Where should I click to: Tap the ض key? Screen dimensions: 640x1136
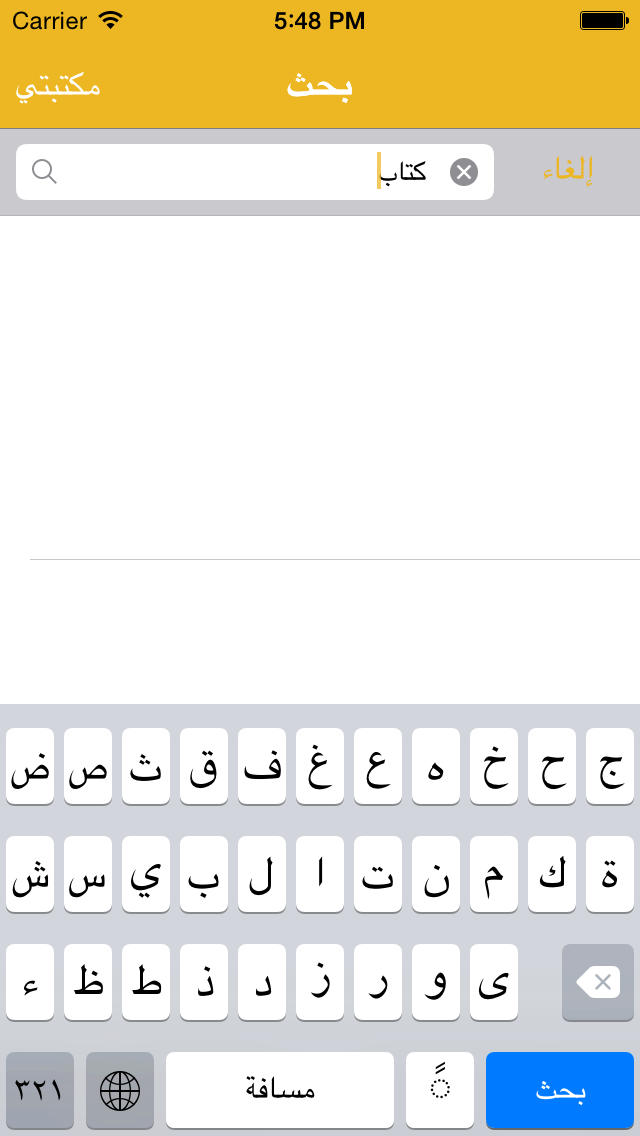30,766
